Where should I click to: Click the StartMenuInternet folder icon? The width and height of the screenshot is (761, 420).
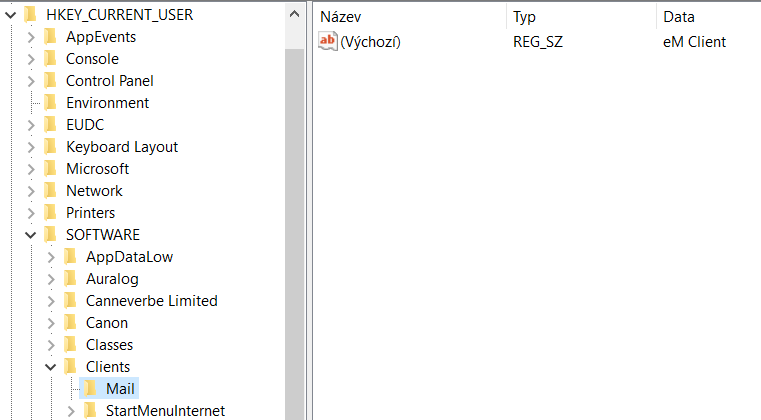[89, 411]
